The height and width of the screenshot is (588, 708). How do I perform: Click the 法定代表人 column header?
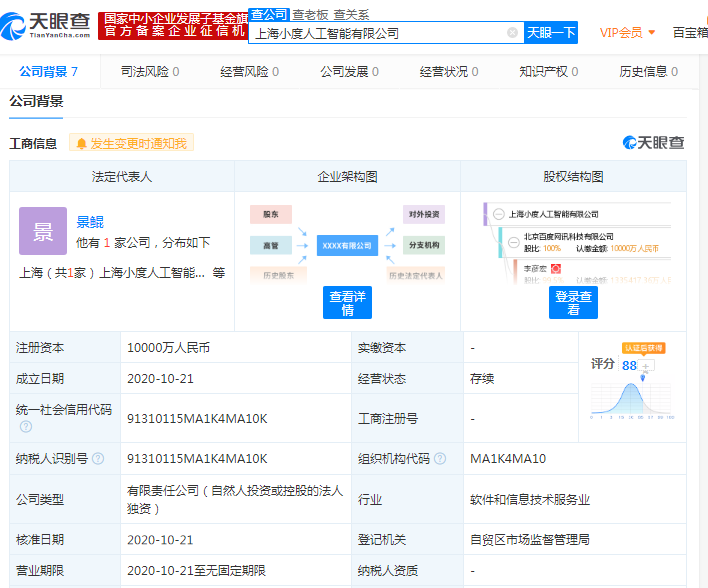[x=122, y=176]
